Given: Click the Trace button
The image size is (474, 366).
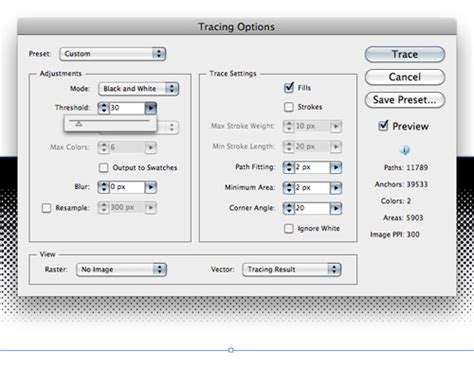Looking at the screenshot, I should point(405,54).
